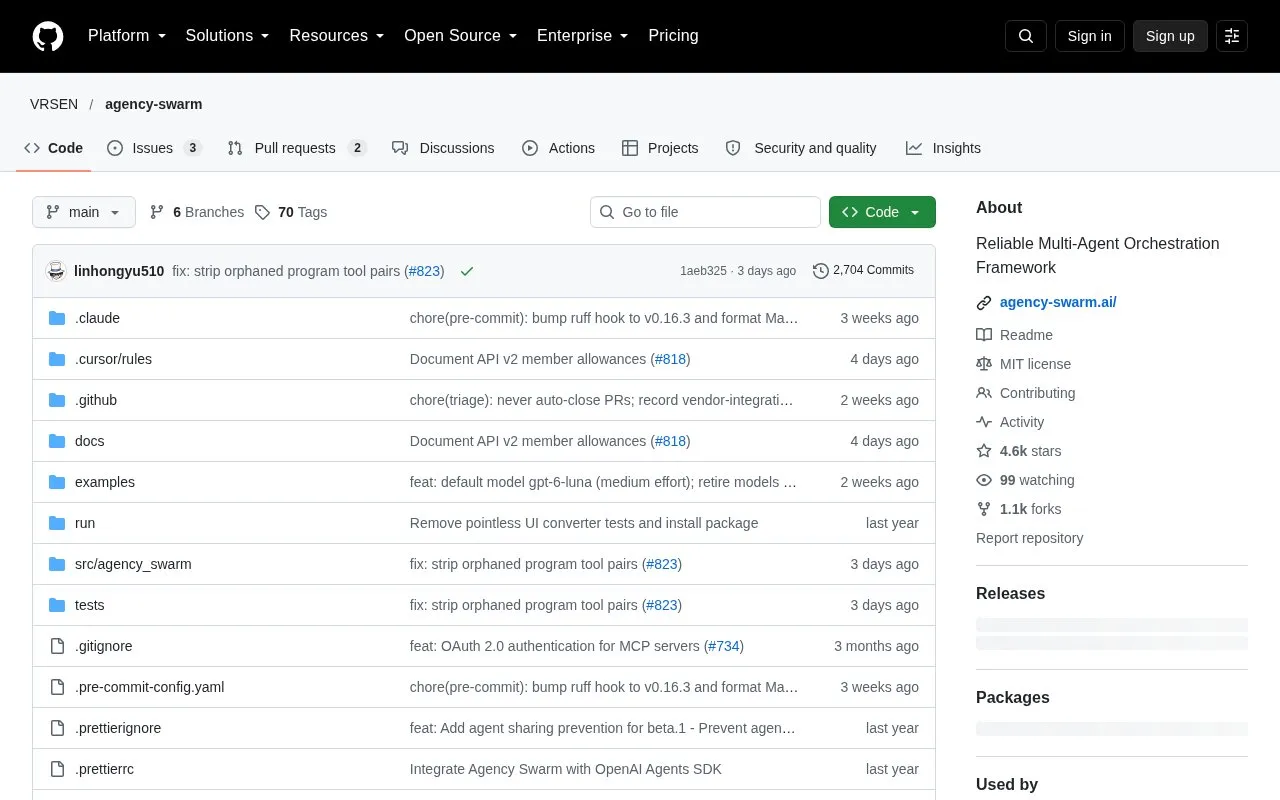The width and height of the screenshot is (1280, 800).
Task: Click the .gitignore file icon
Action: (57, 646)
